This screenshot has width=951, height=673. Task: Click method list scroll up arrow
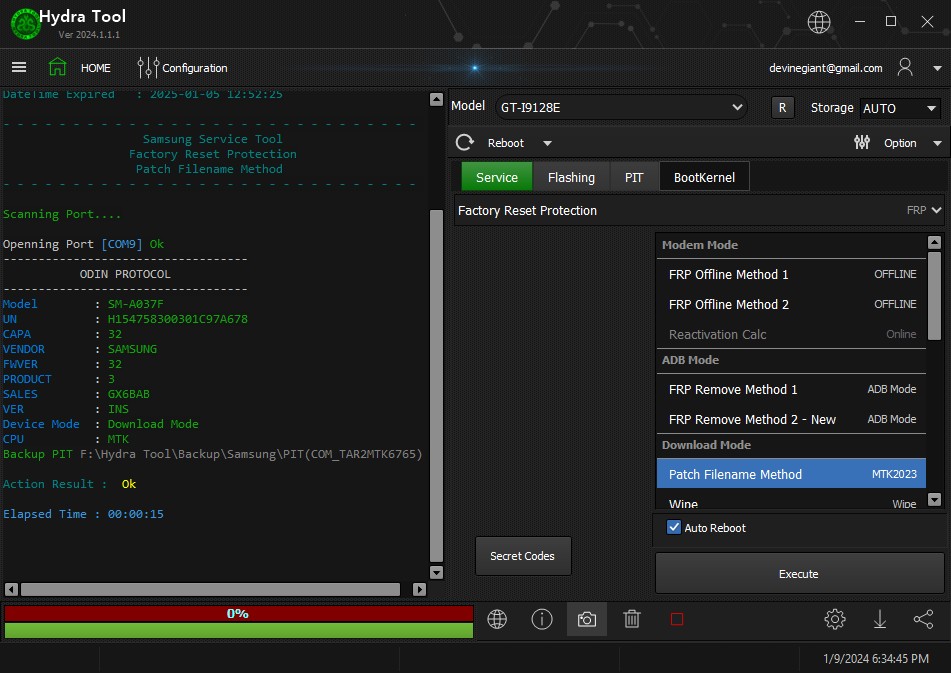point(935,243)
